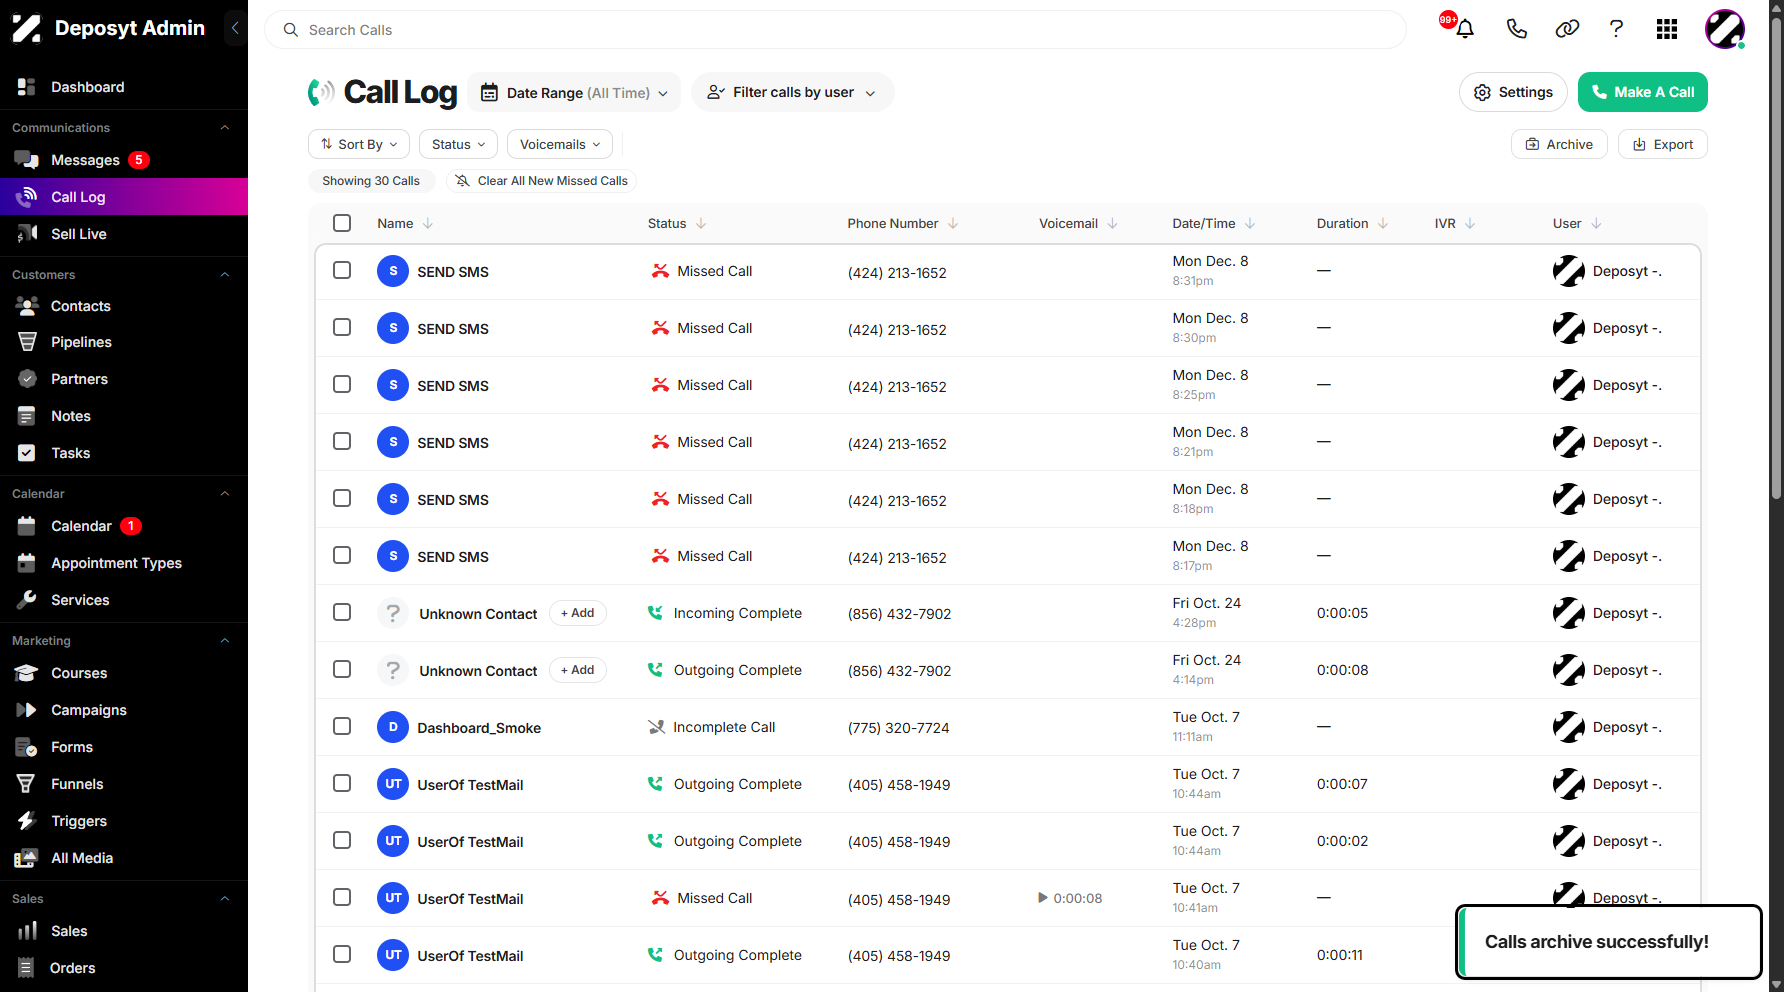Viewport: 1784px width, 992px height.
Task: Select the 8:17pm SEND SMS call checkbox
Action: 342,555
